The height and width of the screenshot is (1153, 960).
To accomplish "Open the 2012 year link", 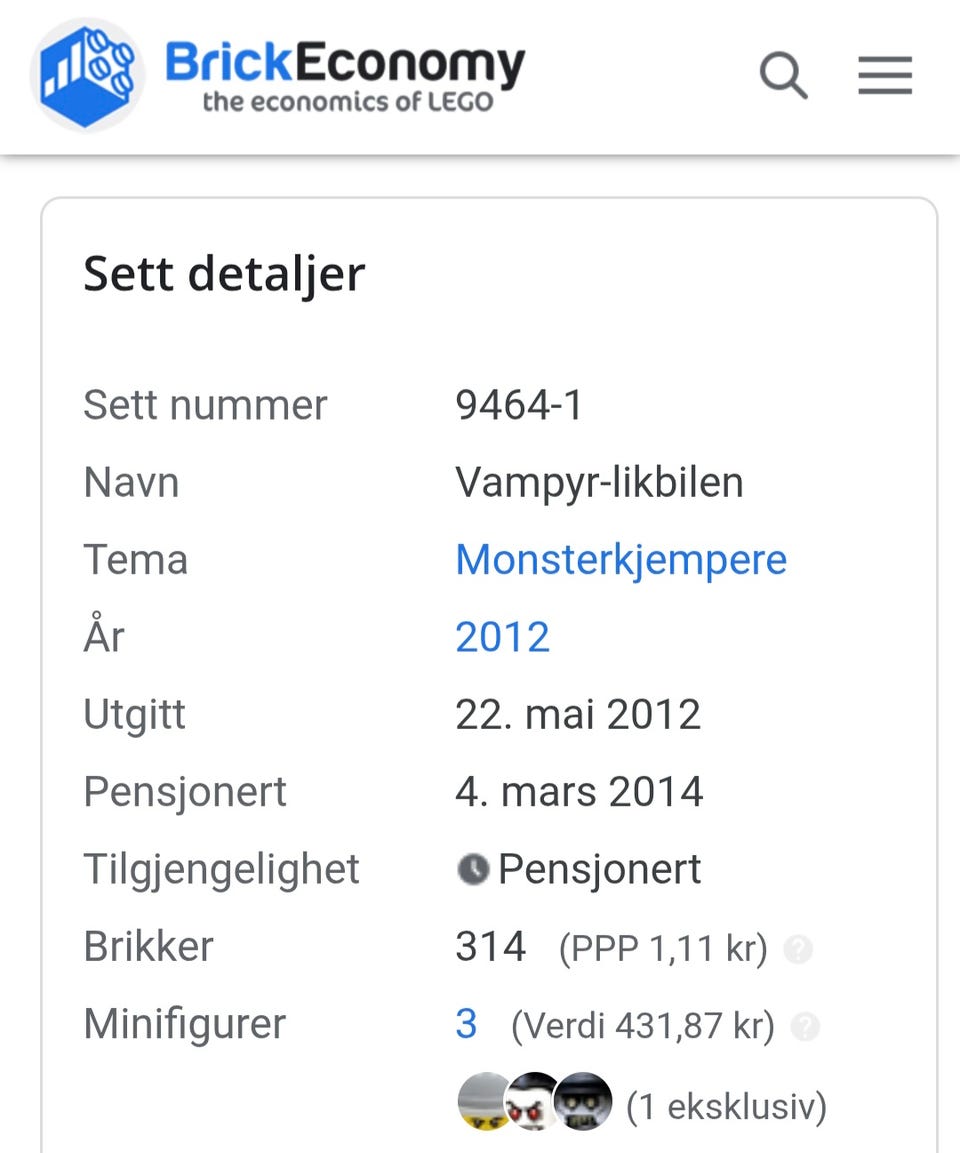I will 502,637.
